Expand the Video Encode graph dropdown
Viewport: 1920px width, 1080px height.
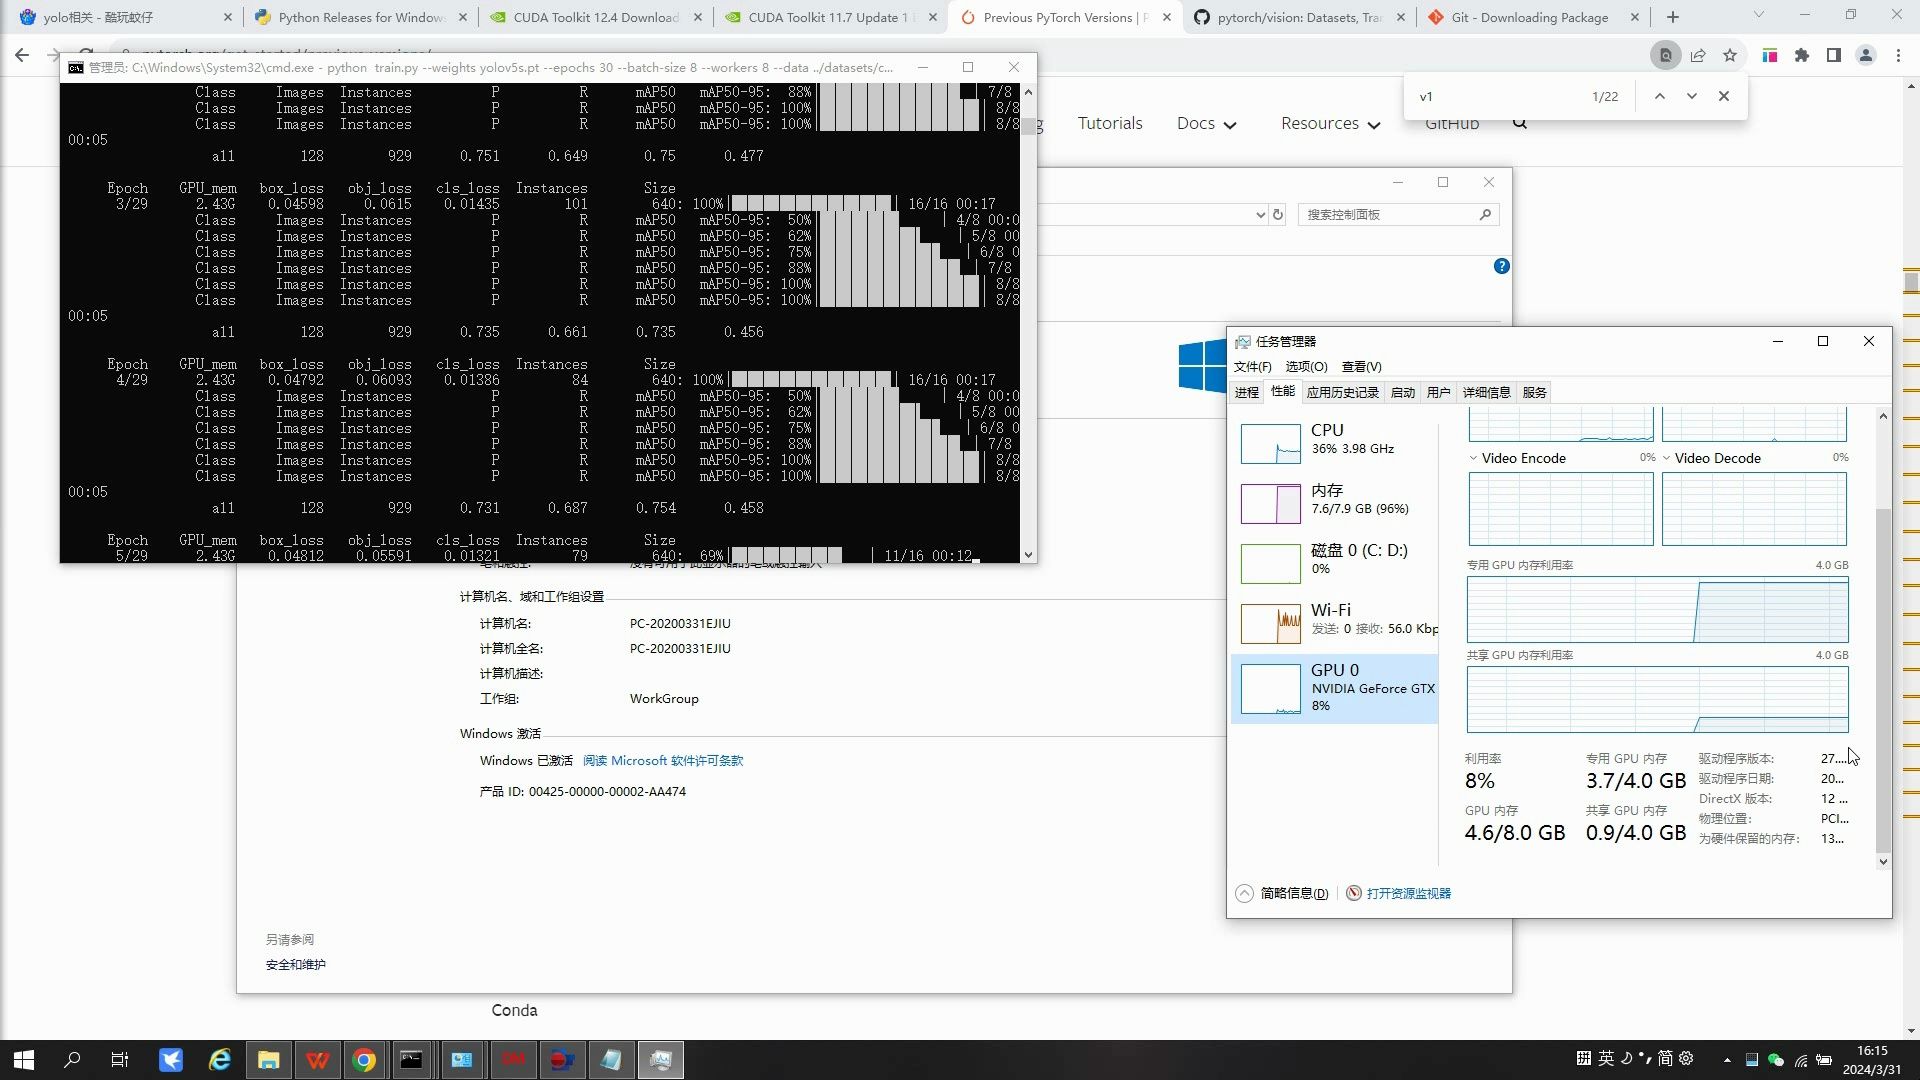[1473, 458]
